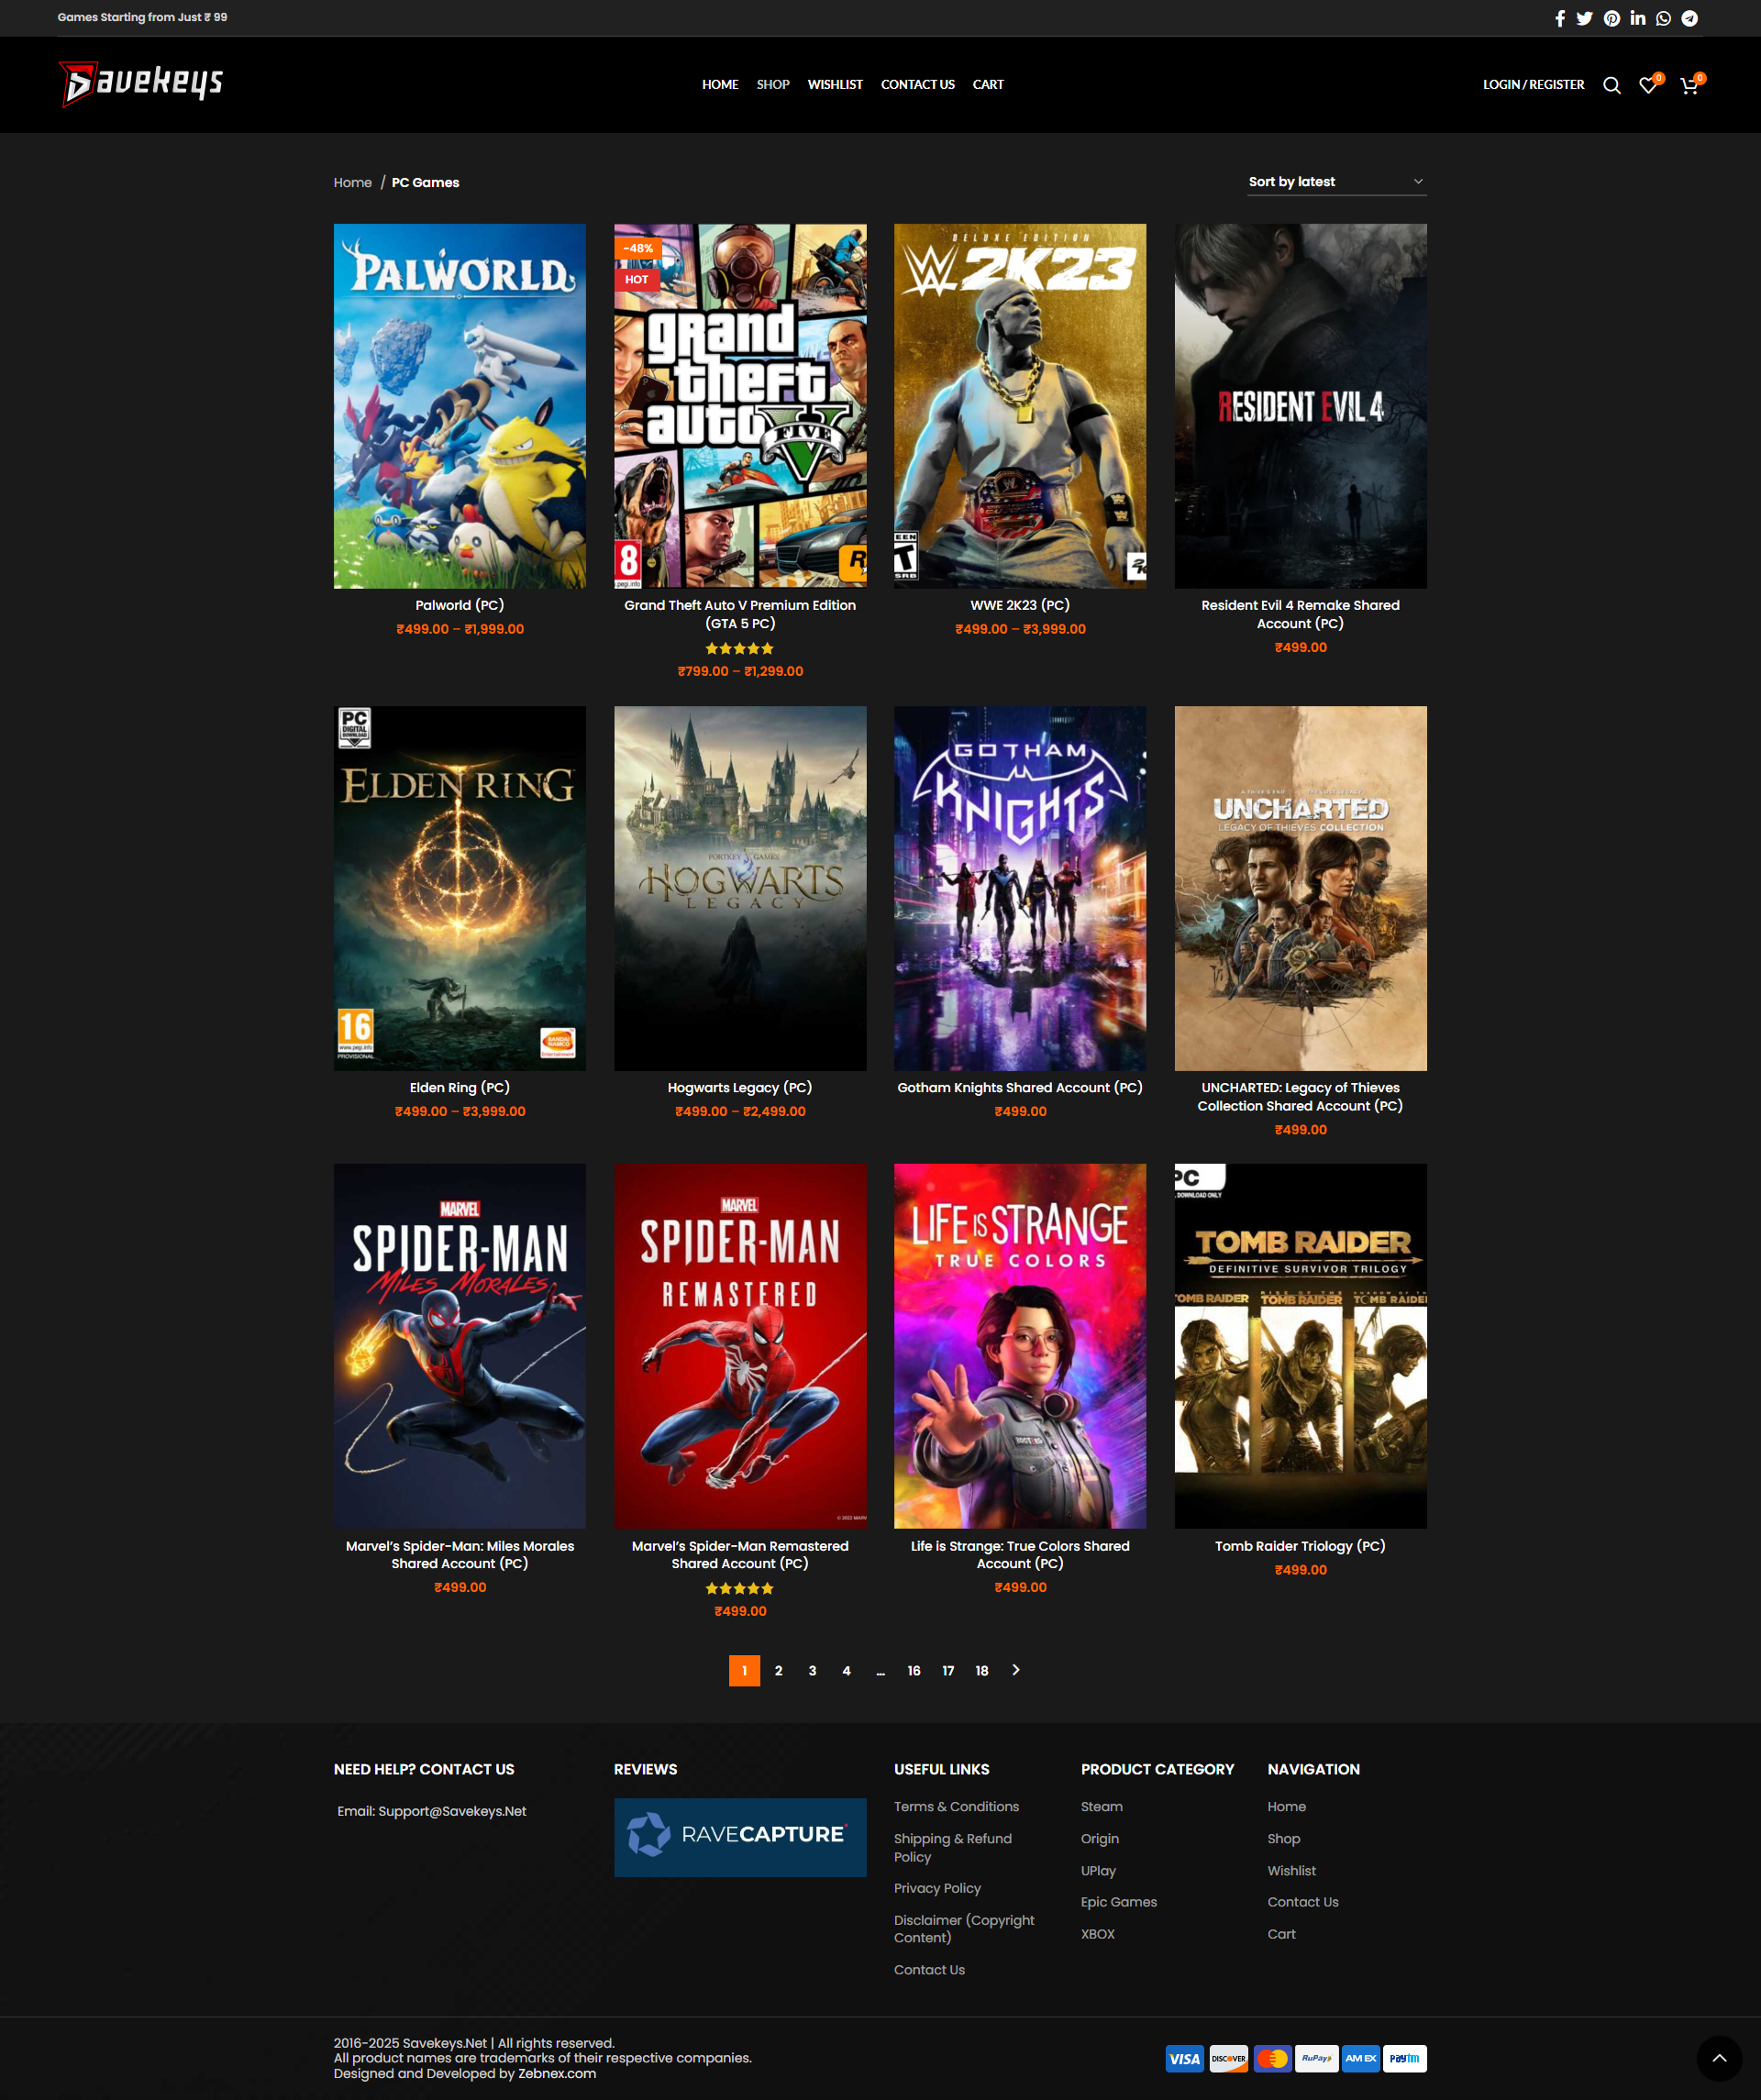
Task: Click LOGIN / REGISTER
Action: coord(1533,85)
